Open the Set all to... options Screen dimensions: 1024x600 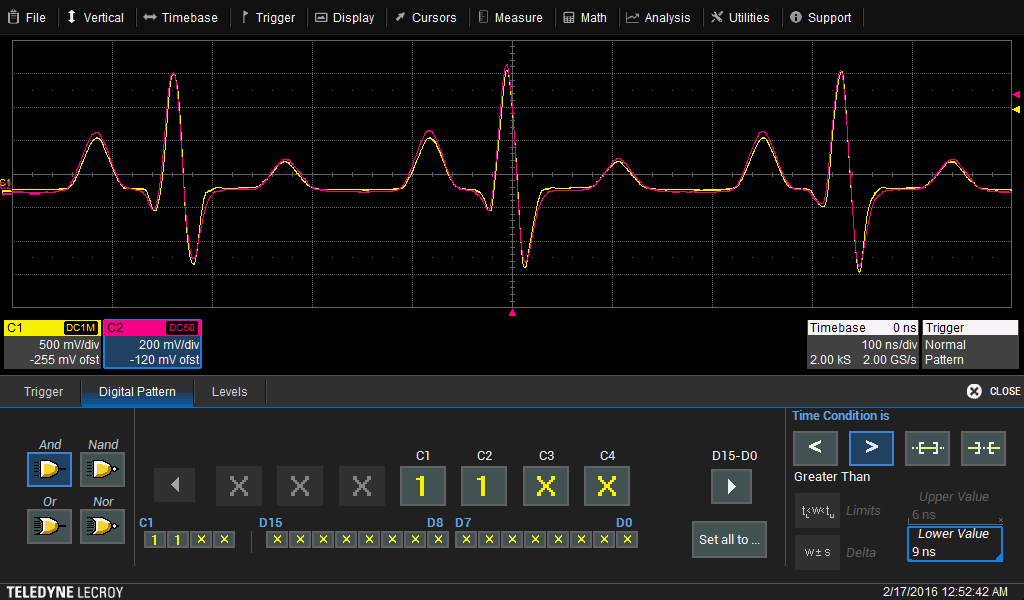click(x=728, y=540)
